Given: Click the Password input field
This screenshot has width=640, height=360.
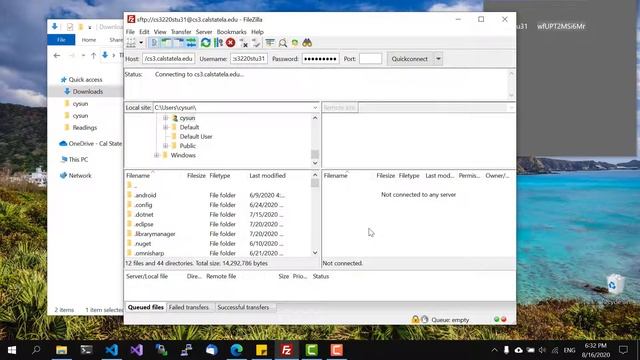Looking at the screenshot, I should tap(320, 59).
